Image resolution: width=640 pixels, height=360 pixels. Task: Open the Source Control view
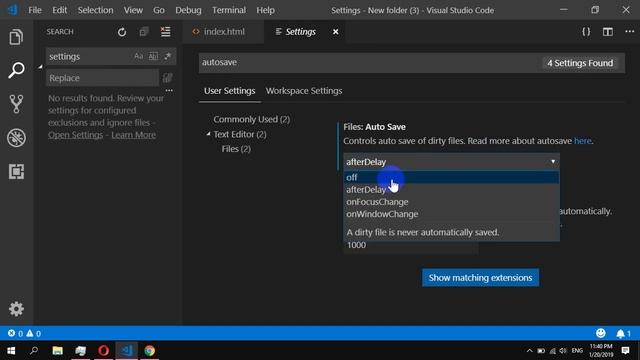[x=16, y=104]
